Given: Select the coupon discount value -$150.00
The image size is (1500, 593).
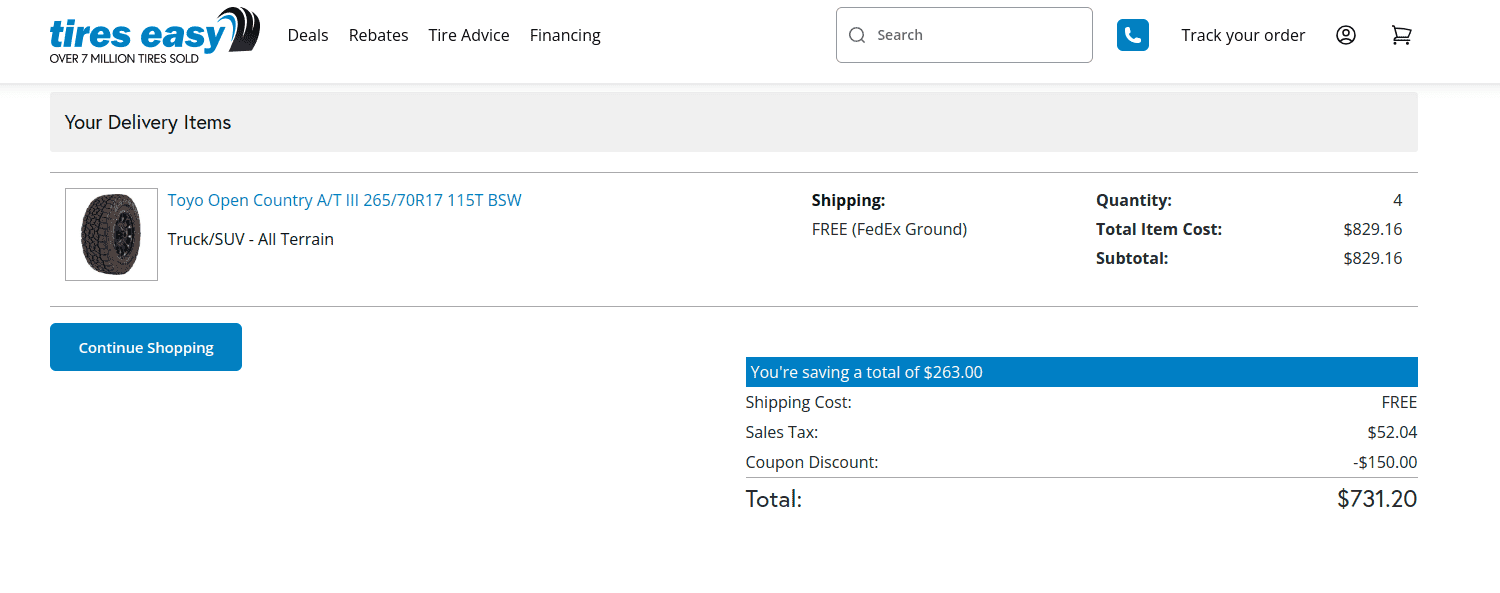Looking at the screenshot, I should [1385, 462].
